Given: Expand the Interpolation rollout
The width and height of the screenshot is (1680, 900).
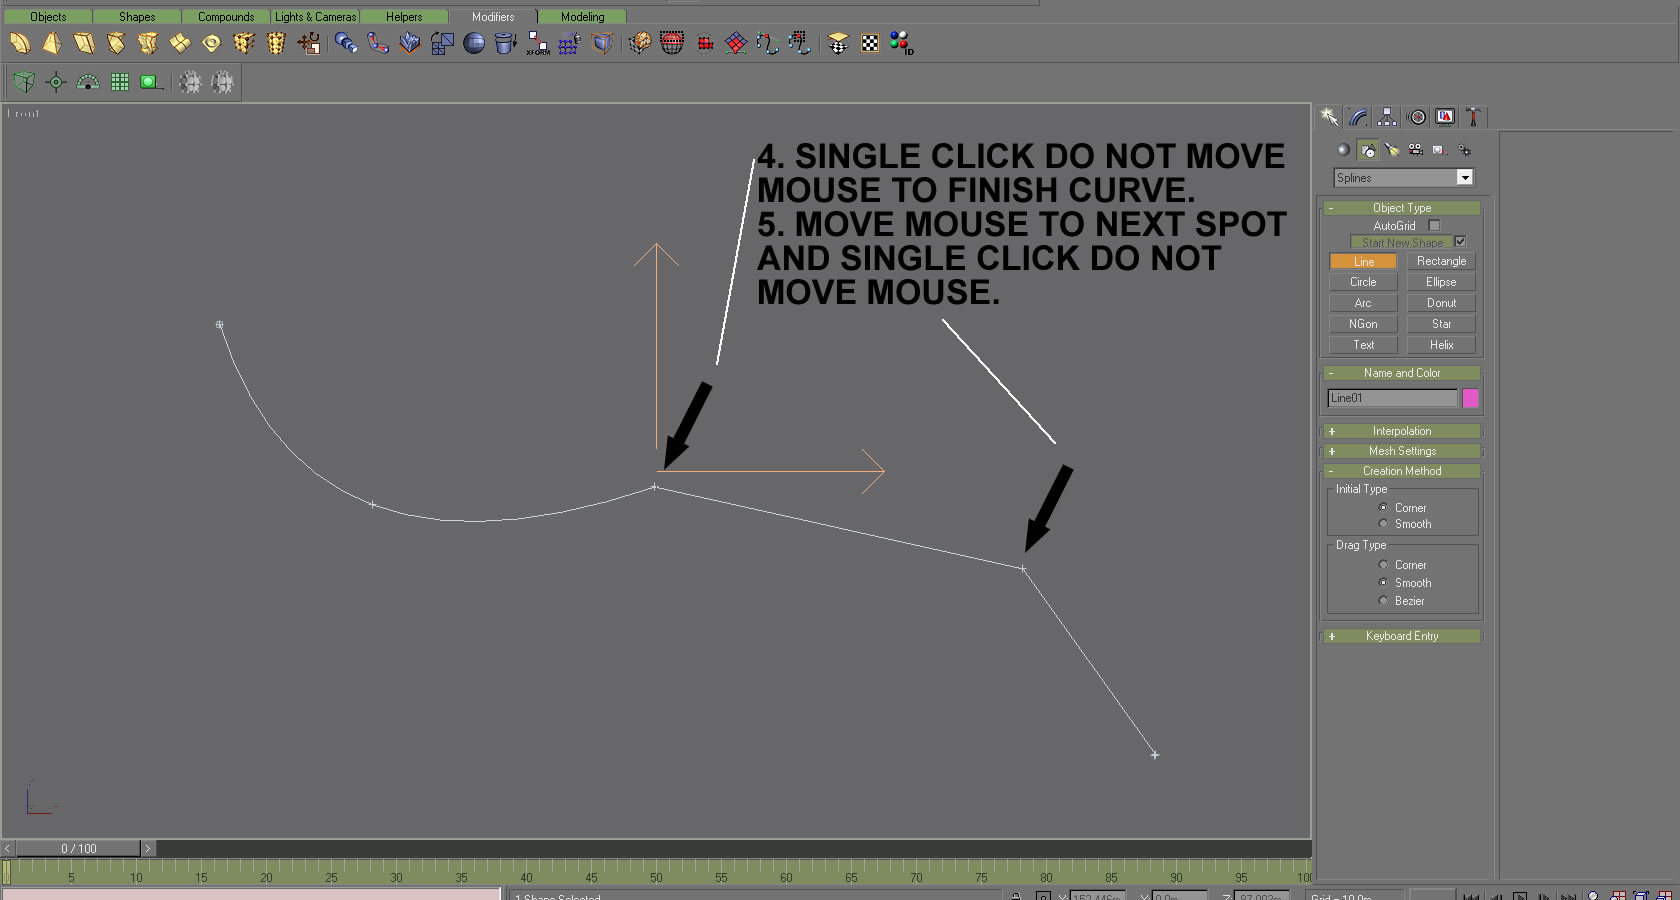Looking at the screenshot, I should [1401, 431].
